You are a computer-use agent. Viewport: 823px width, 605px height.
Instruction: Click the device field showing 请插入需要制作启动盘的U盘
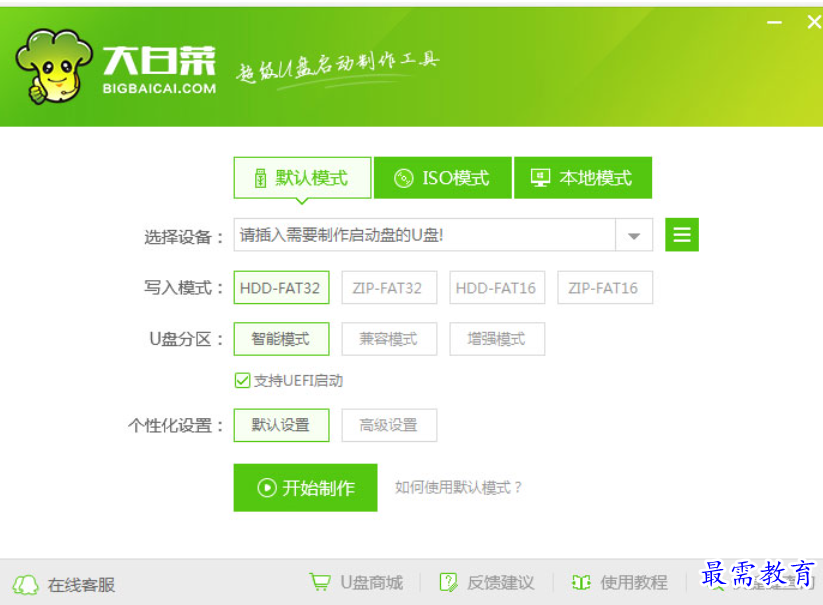[425, 235]
